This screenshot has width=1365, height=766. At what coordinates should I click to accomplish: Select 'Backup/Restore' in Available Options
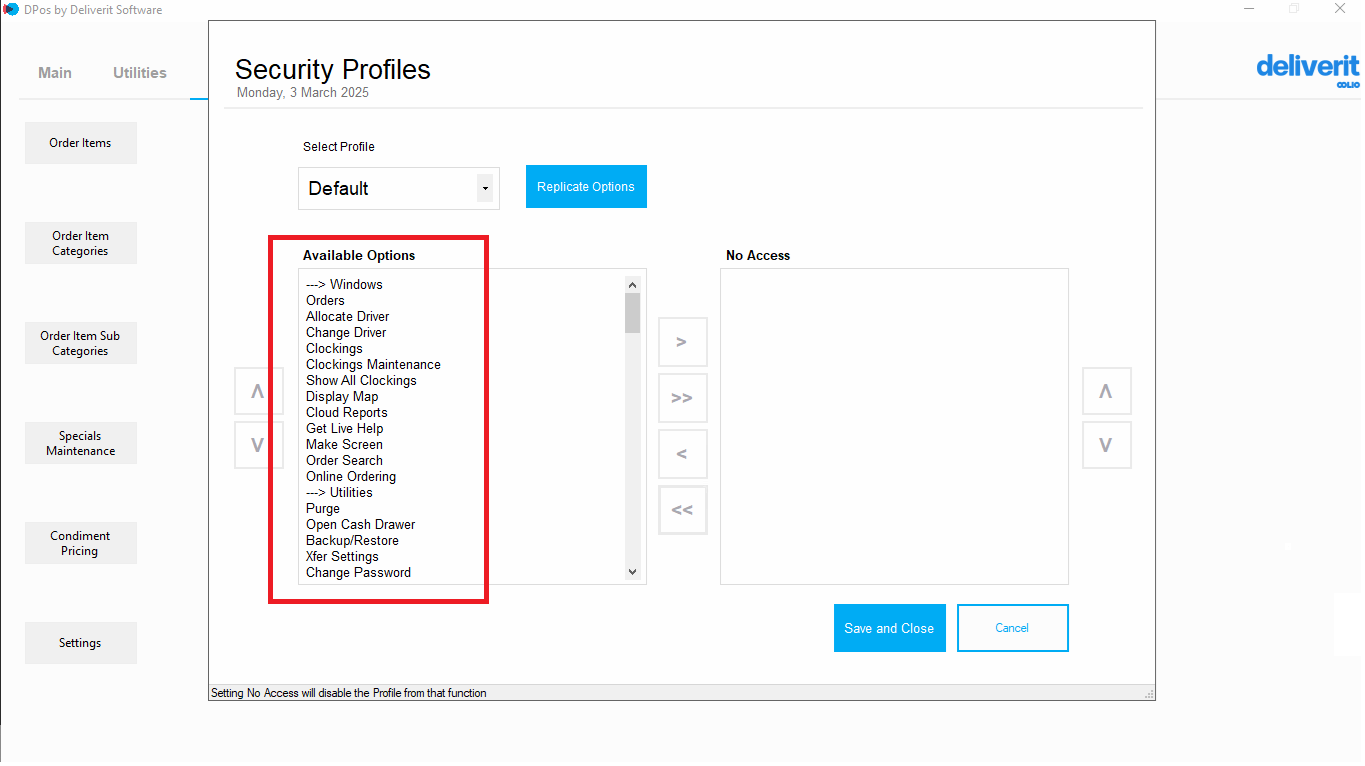(352, 540)
